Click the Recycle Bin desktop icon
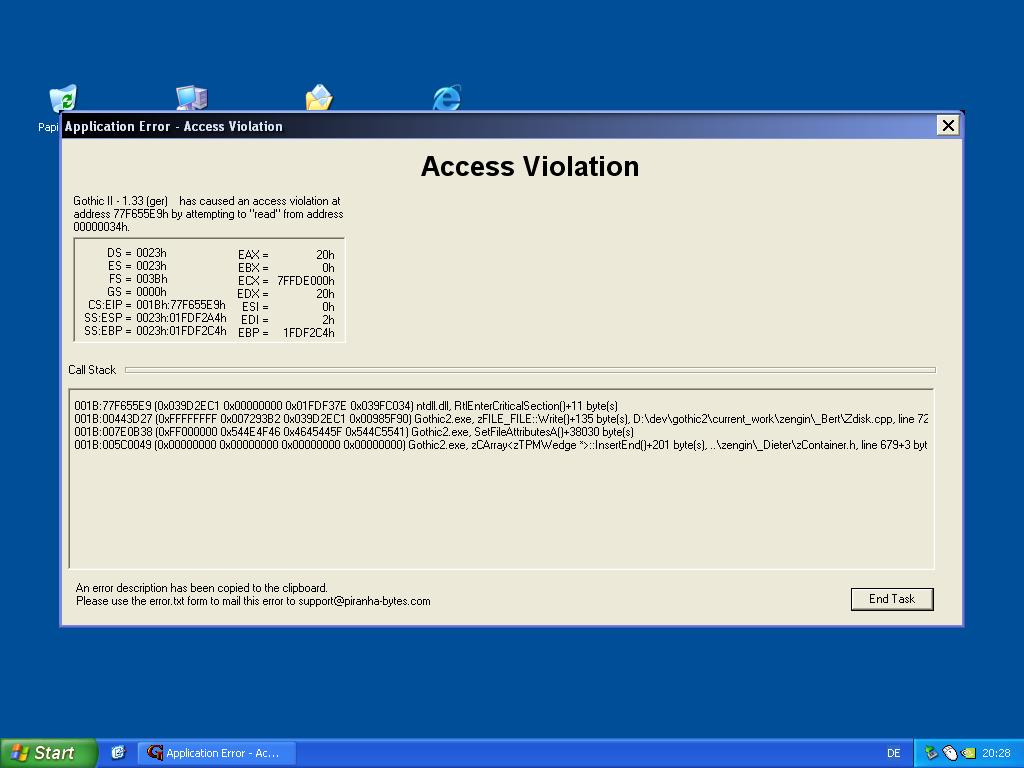The height and width of the screenshot is (768, 1024). point(63,99)
